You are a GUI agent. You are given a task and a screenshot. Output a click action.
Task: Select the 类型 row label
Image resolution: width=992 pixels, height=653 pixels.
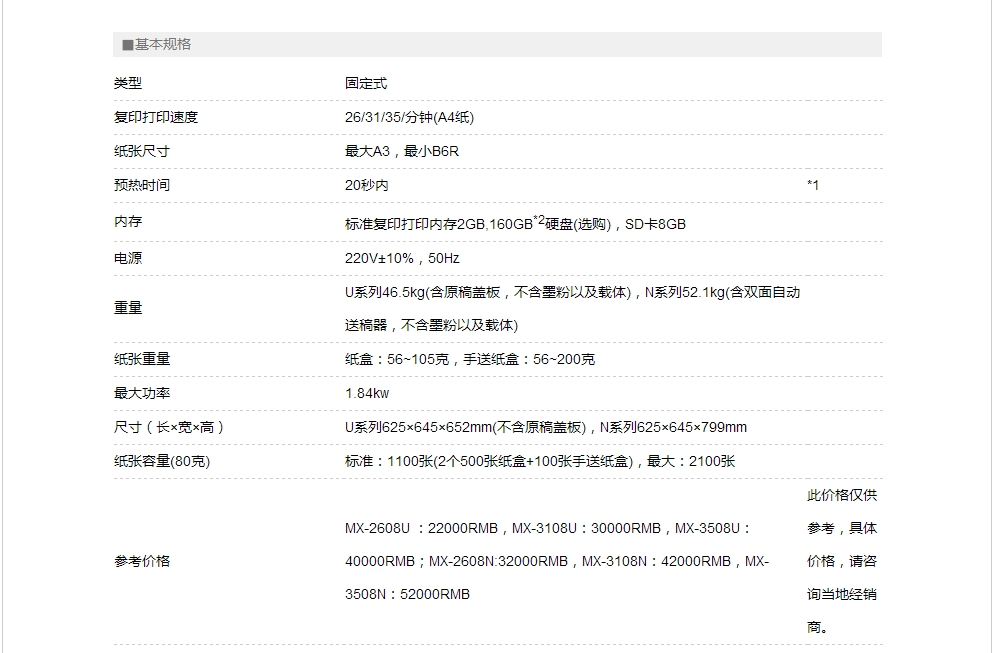(x=128, y=83)
